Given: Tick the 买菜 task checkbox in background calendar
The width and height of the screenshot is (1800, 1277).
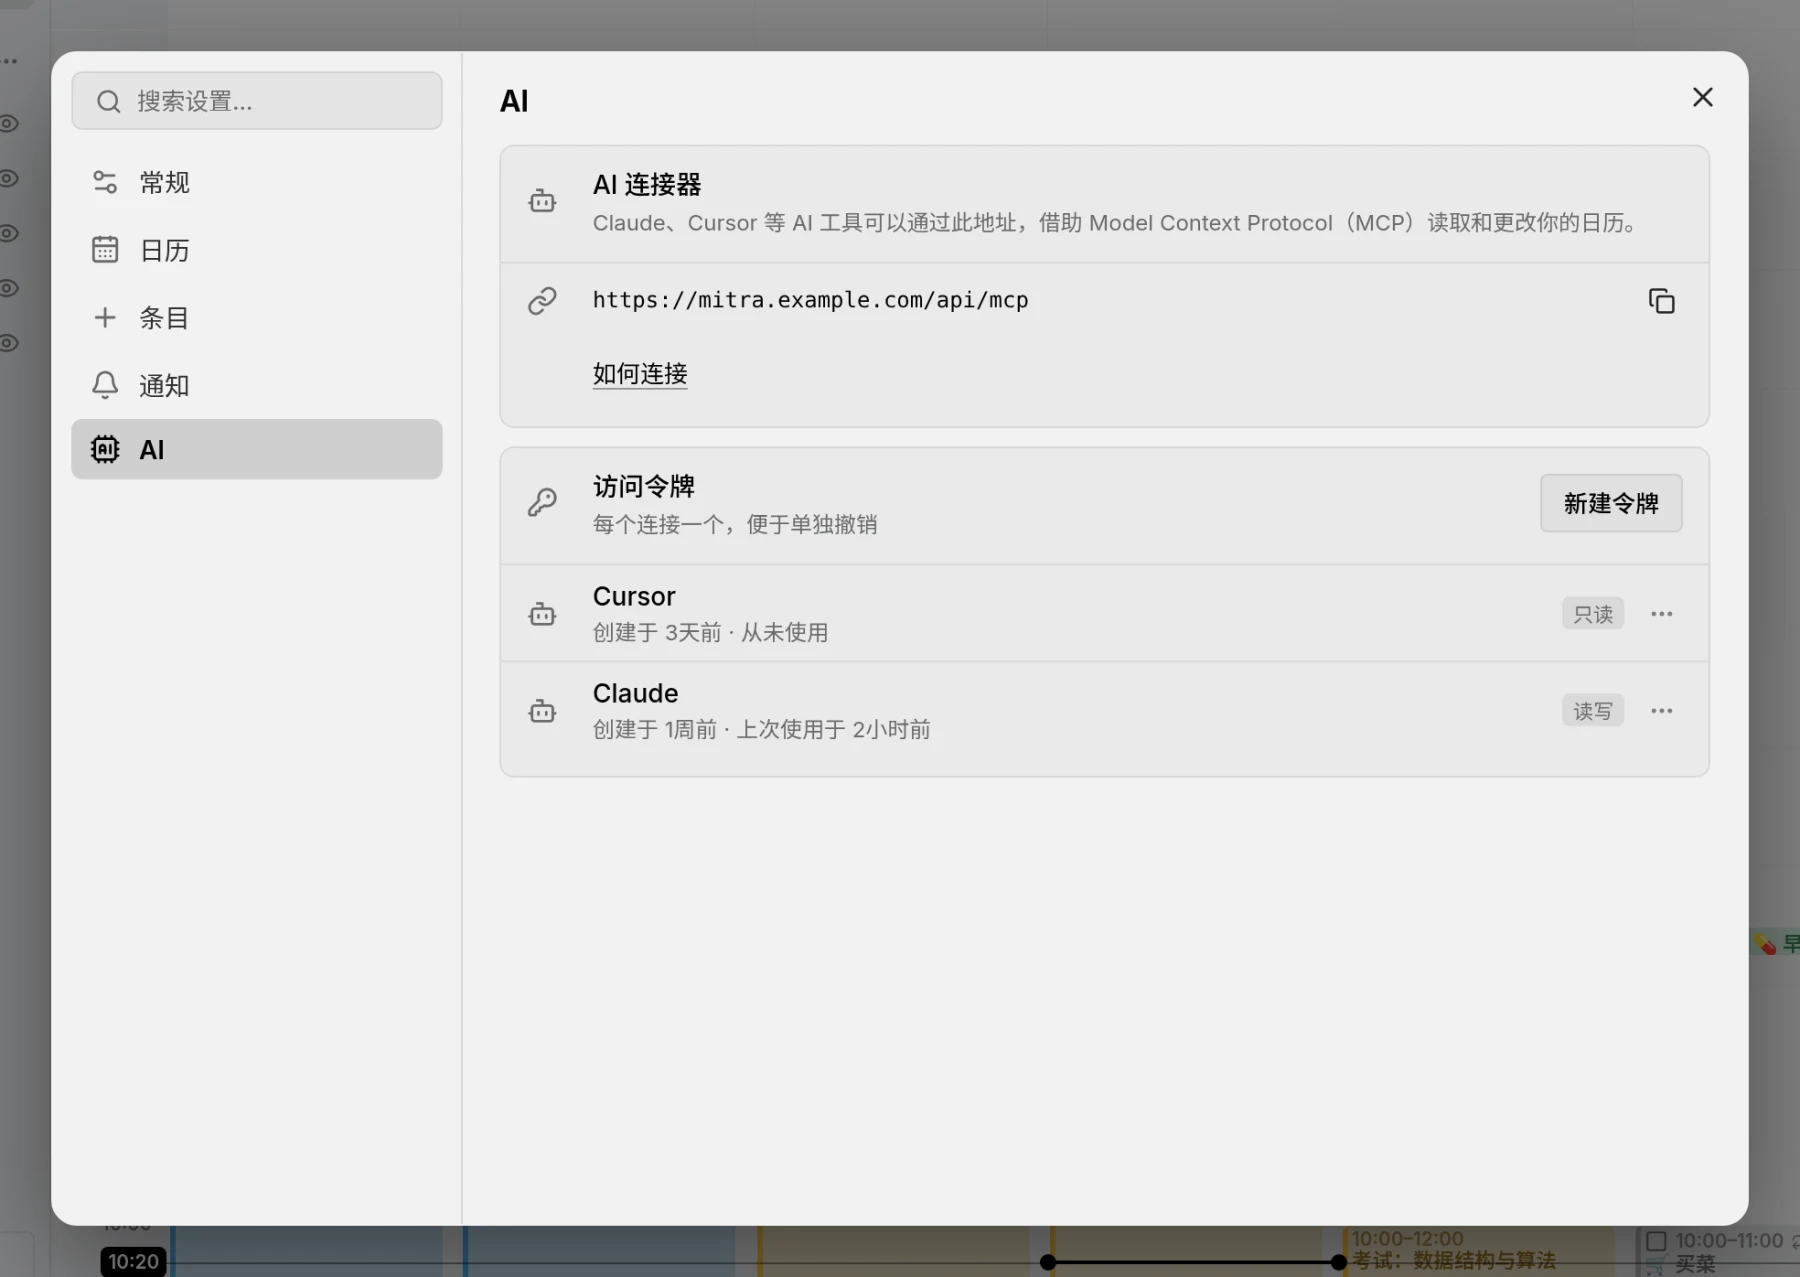Looking at the screenshot, I should (1656, 1241).
